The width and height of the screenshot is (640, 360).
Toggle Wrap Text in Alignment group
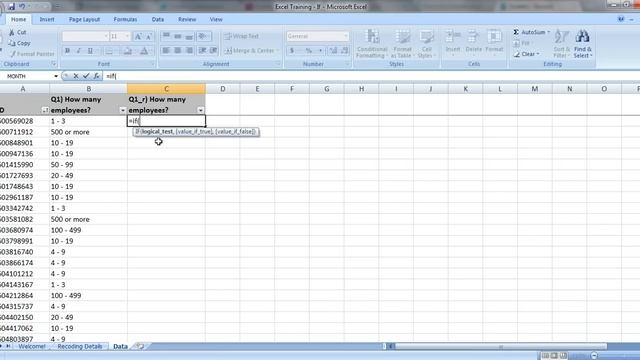point(241,36)
